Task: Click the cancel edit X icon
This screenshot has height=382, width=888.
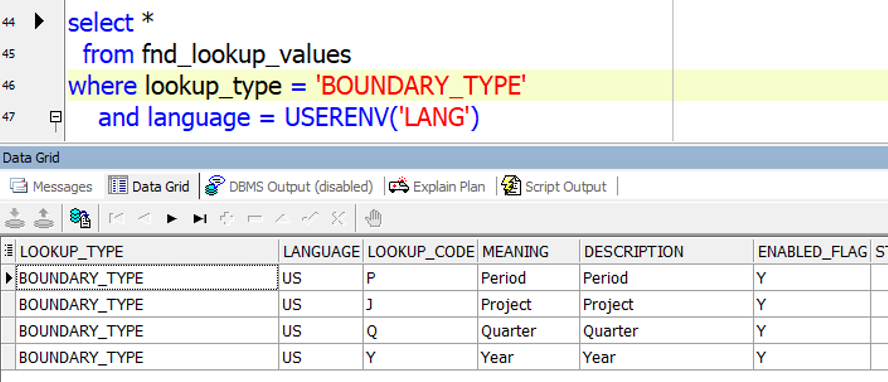Action: tap(338, 218)
